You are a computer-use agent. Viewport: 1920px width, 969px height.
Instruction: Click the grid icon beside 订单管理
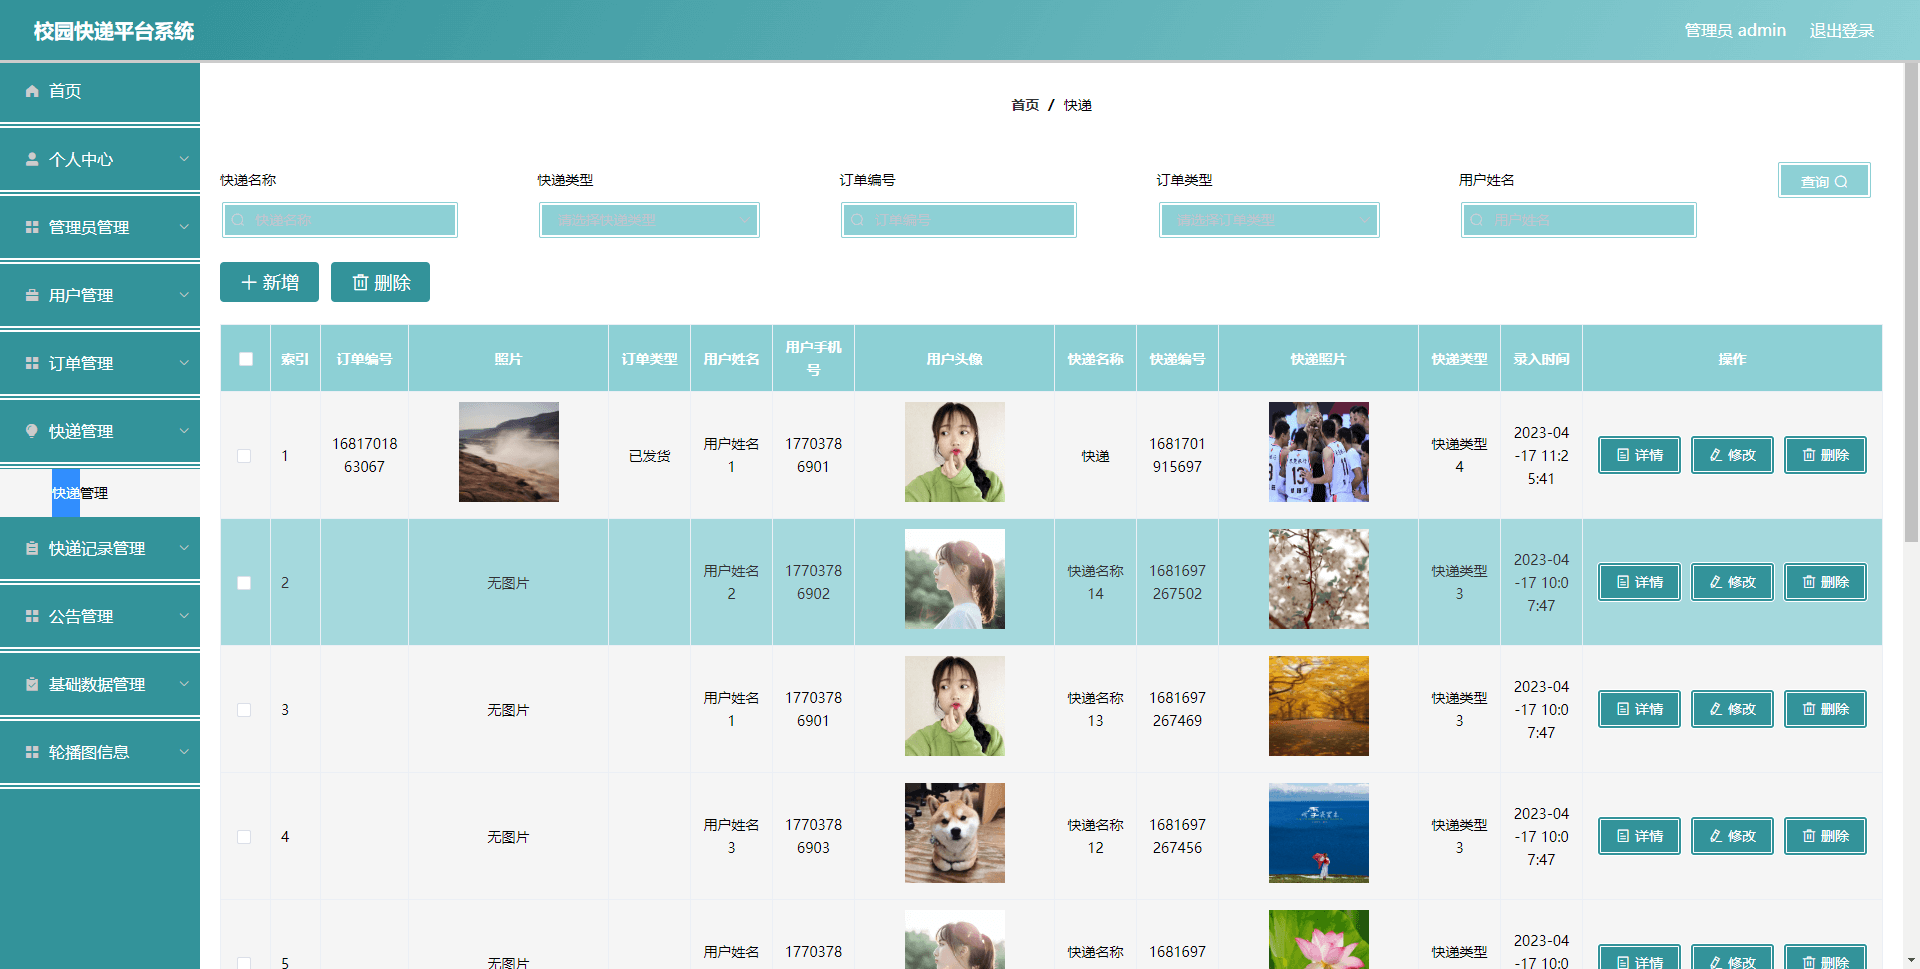pyautogui.click(x=32, y=363)
